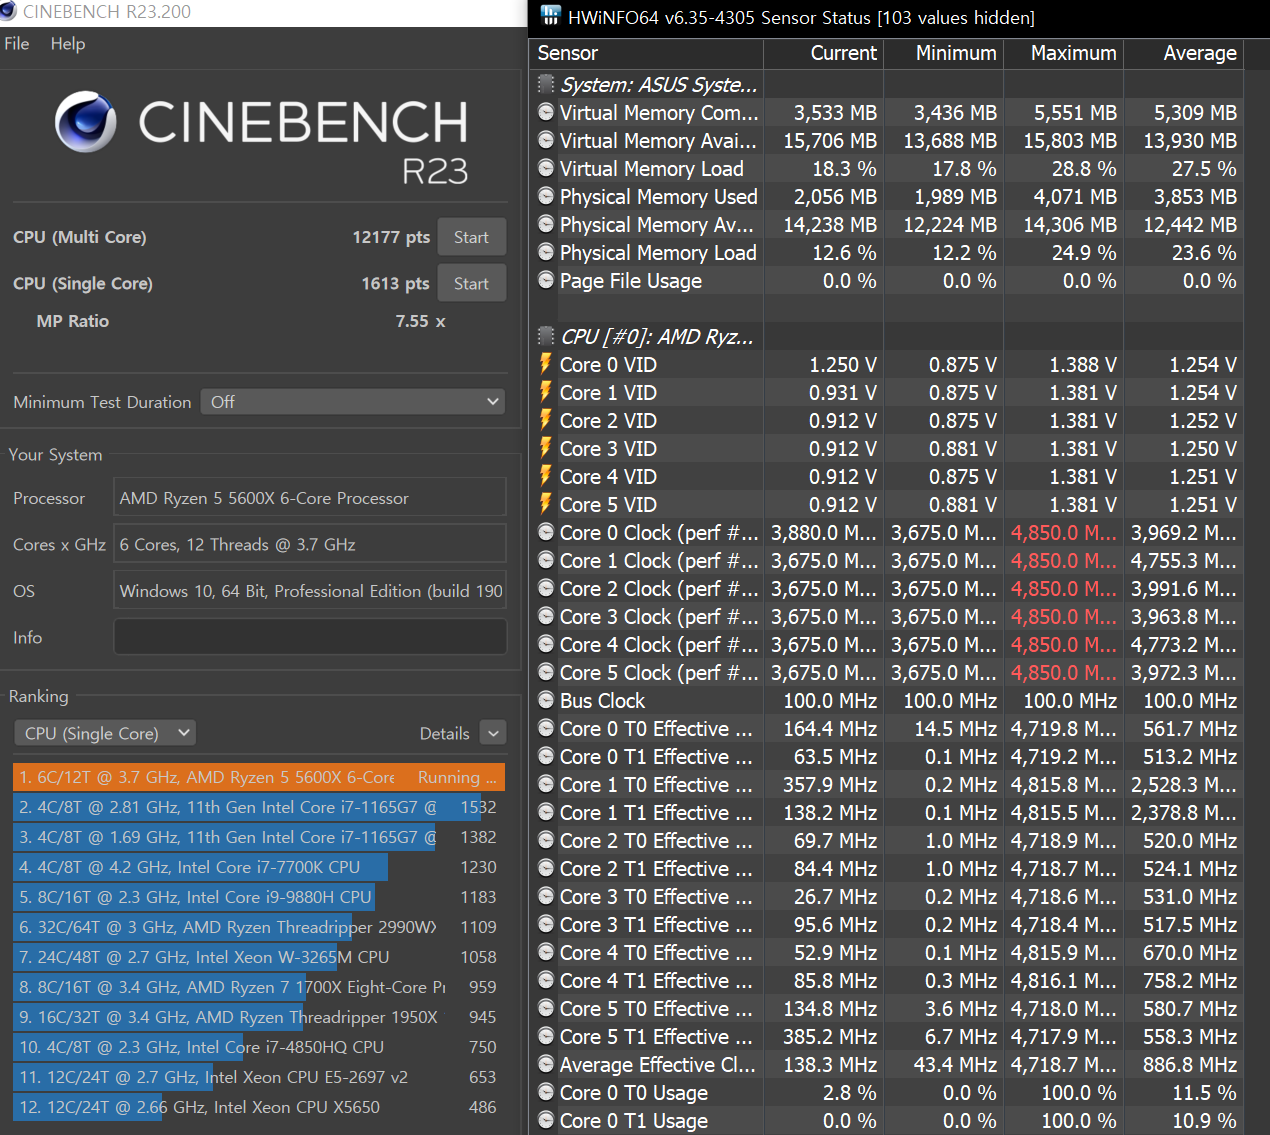Click the Processor name field
Viewport: 1270px width, 1135px height.
coord(310,498)
